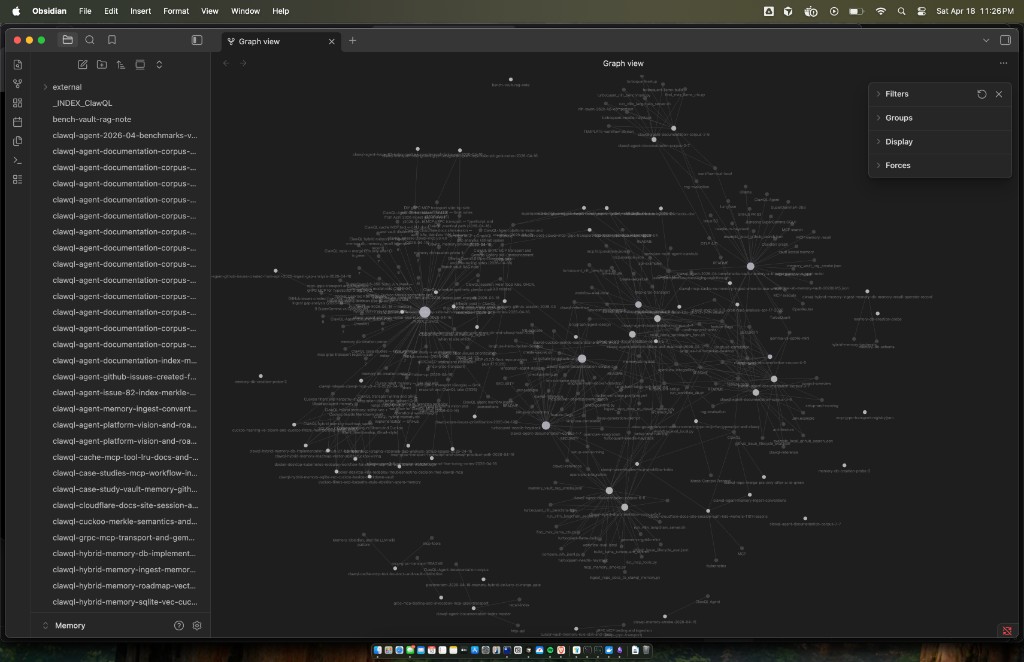
Task: Open the Search pane icon
Action: coord(90,40)
